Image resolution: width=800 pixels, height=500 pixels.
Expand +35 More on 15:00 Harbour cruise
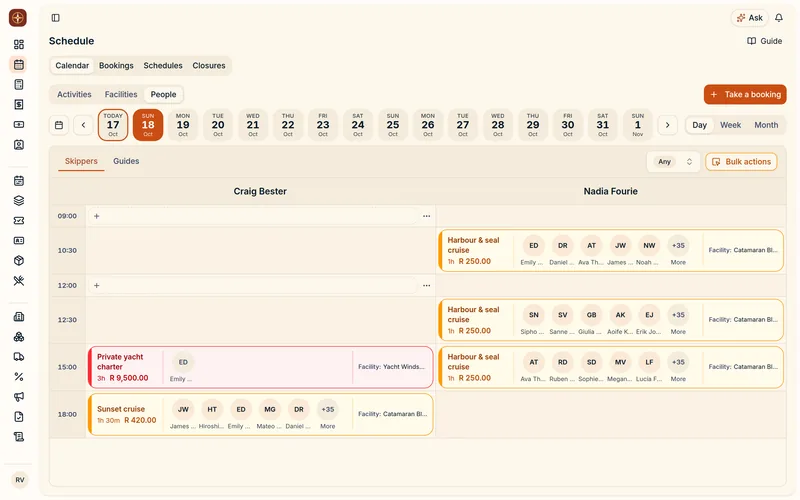[x=678, y=368]
